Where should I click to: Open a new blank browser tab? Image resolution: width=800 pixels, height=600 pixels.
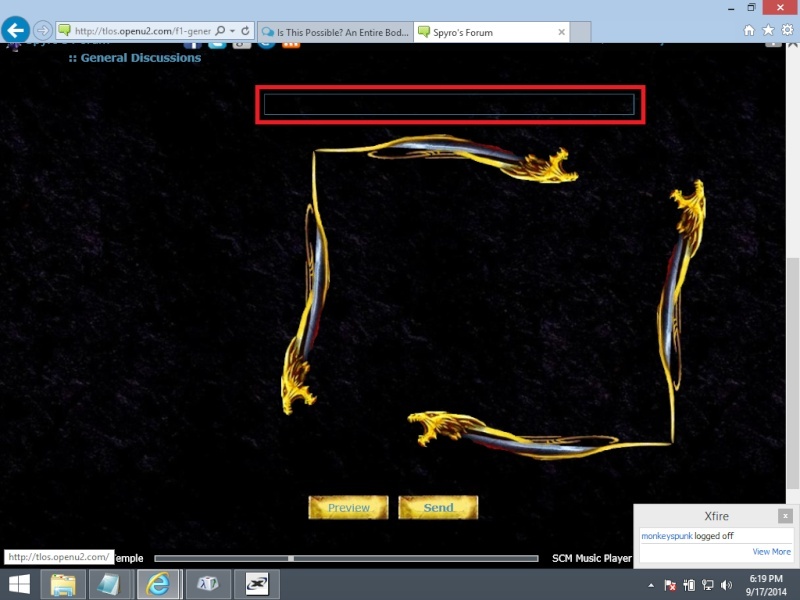(x=580, y=32)
